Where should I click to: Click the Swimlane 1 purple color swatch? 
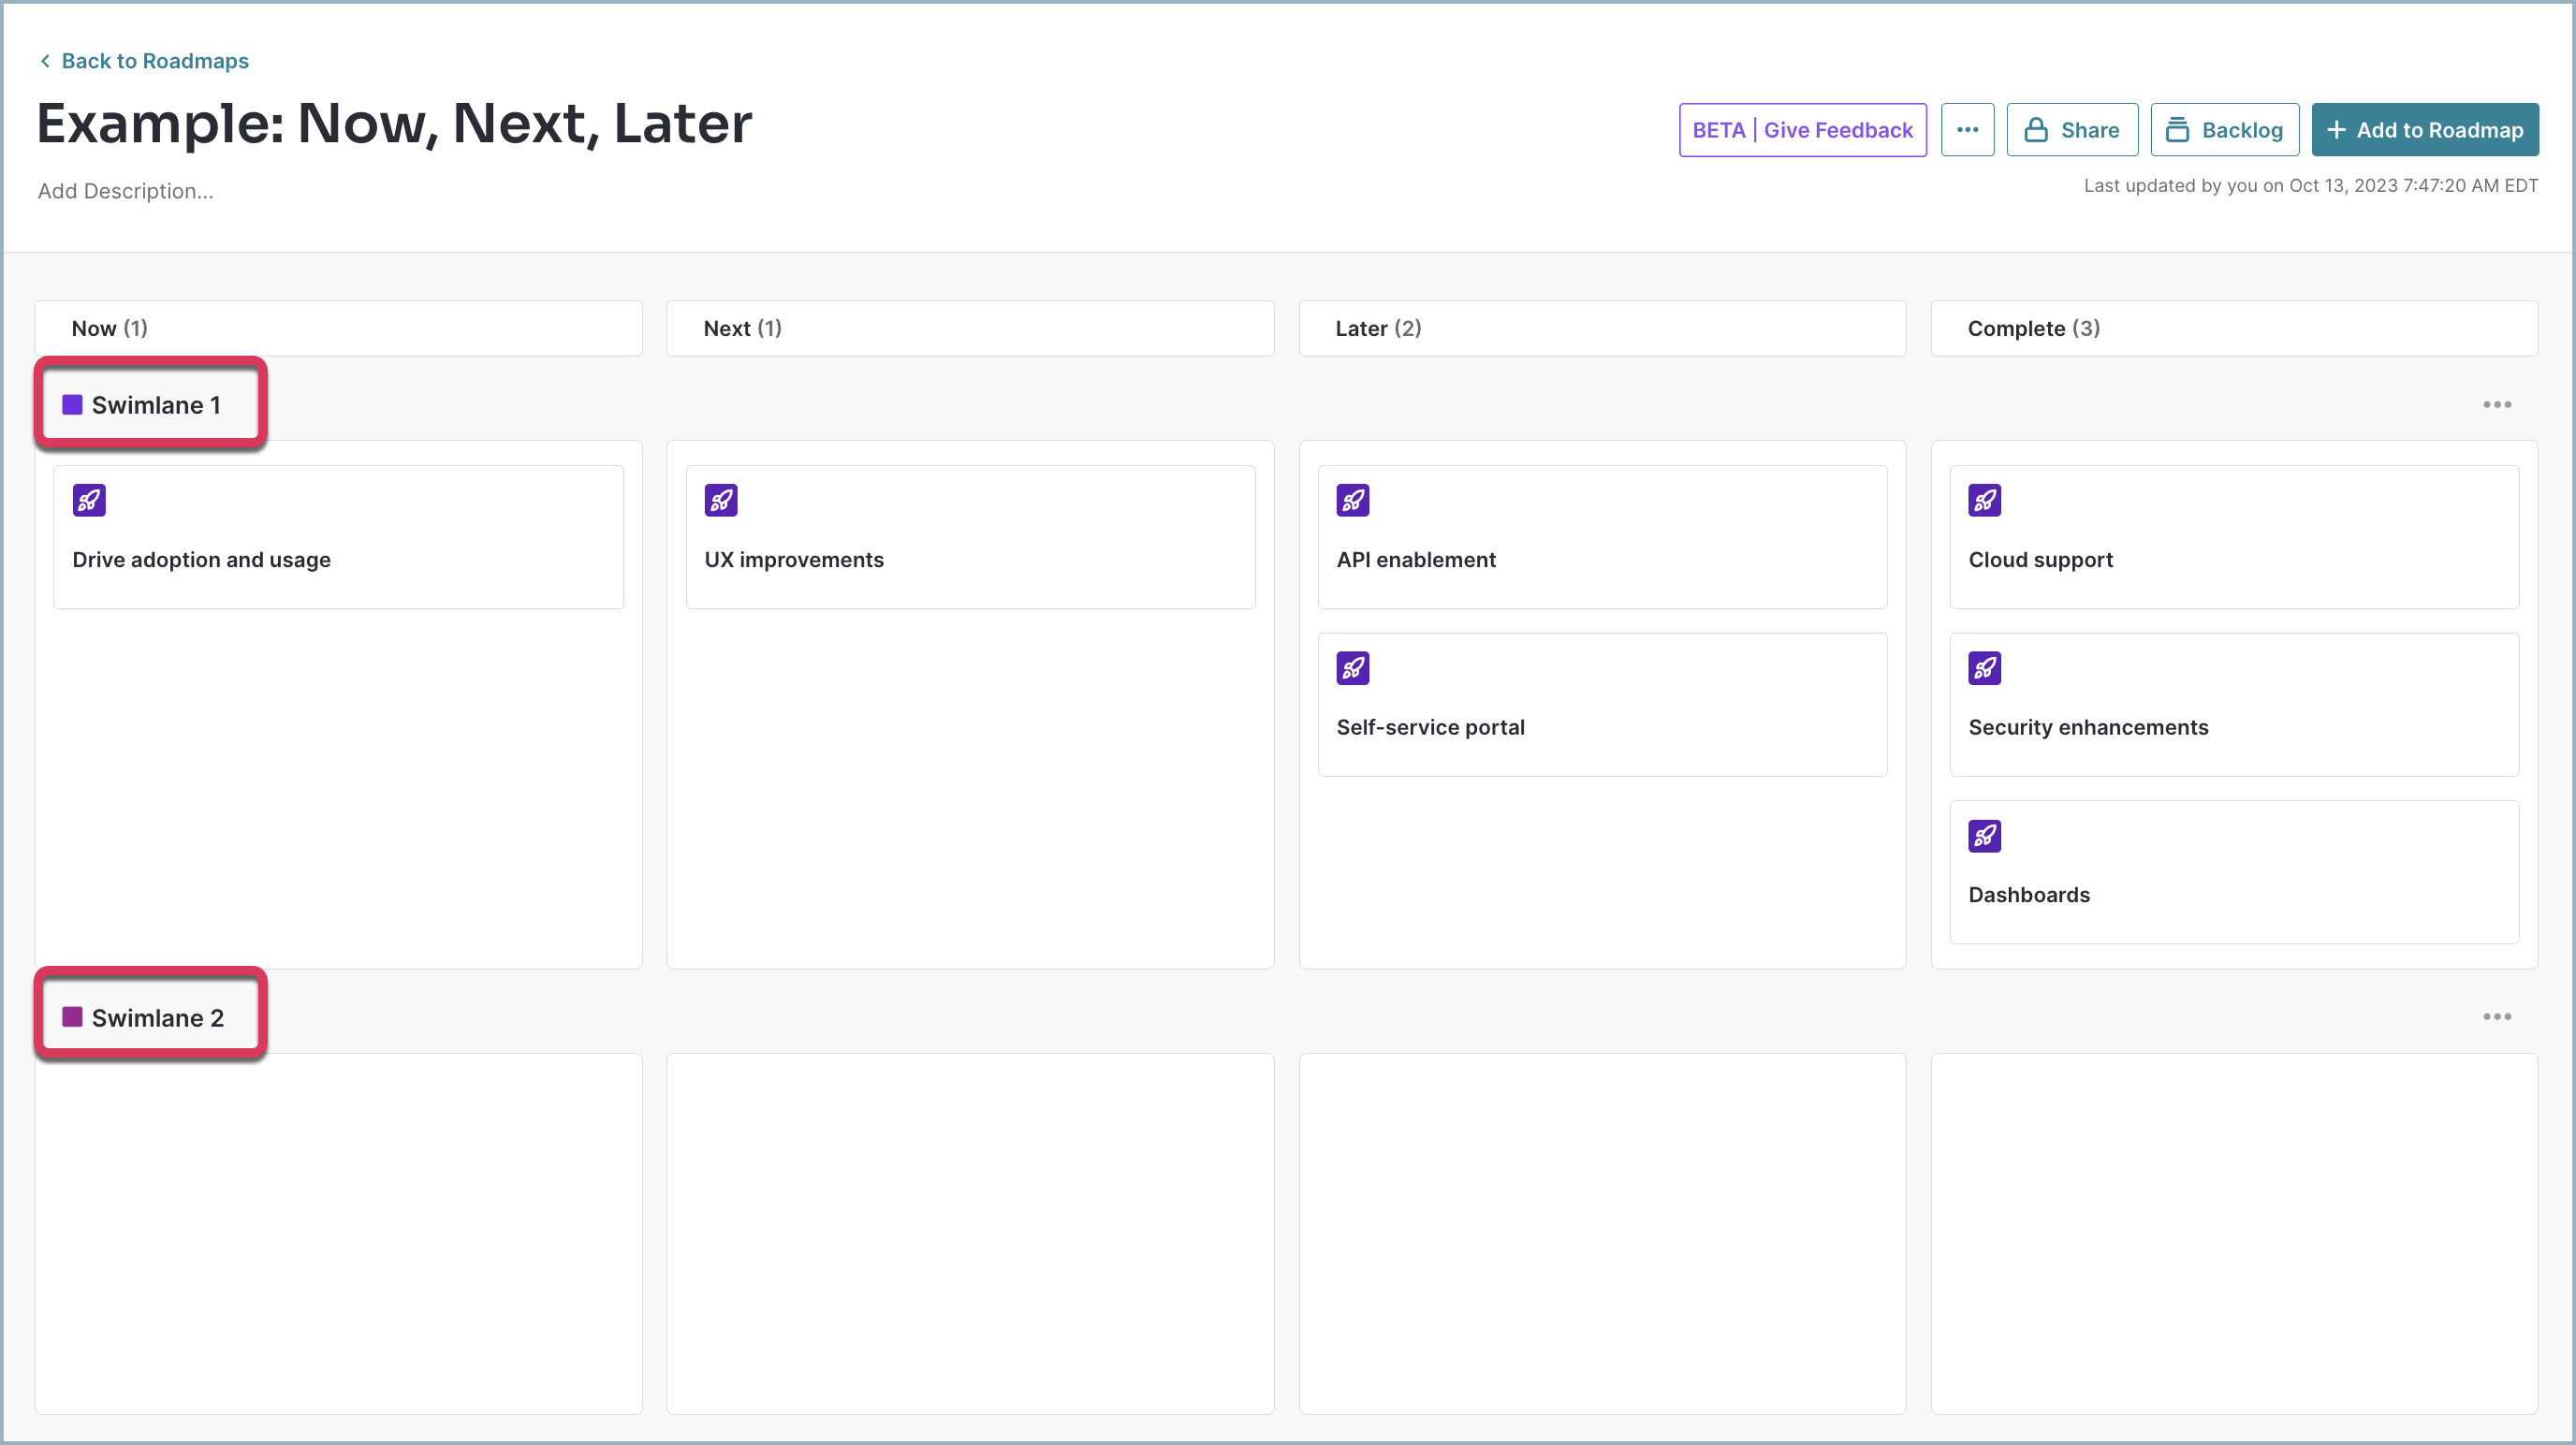pos(72,405)
